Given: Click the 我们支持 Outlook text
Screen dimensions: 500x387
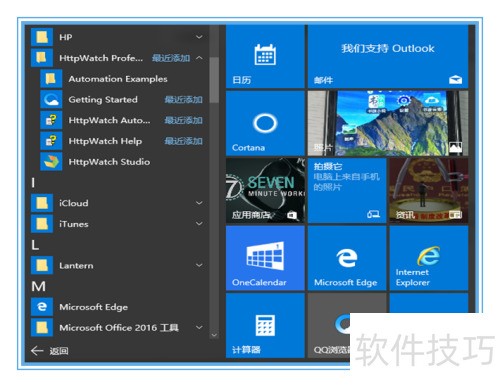Looking at the screenshot, I should point(388,48).
